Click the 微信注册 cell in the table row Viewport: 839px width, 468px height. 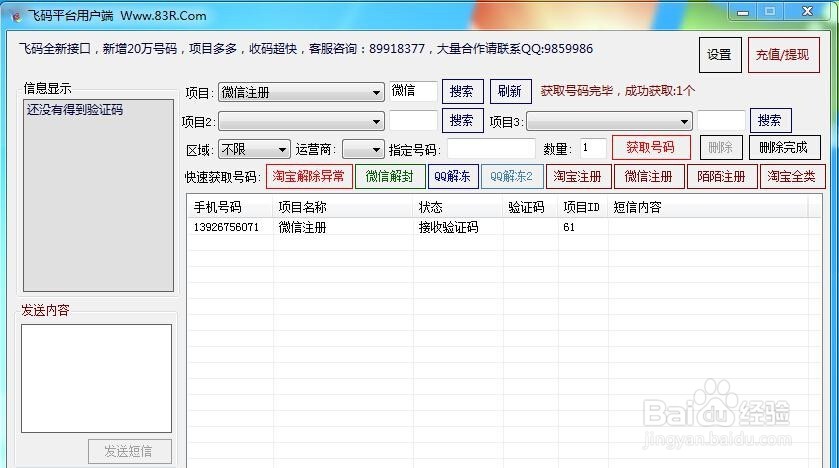[302, 227]
